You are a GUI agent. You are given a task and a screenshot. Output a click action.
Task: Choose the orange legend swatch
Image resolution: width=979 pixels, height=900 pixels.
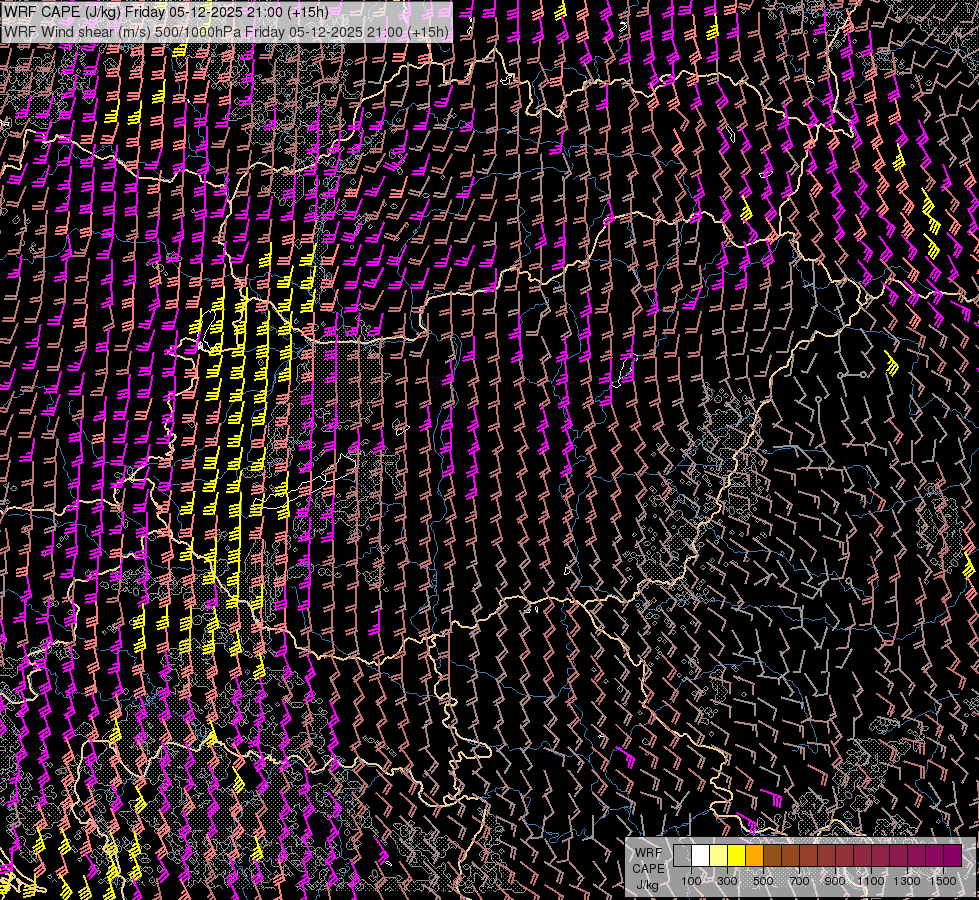click(754, 855)
